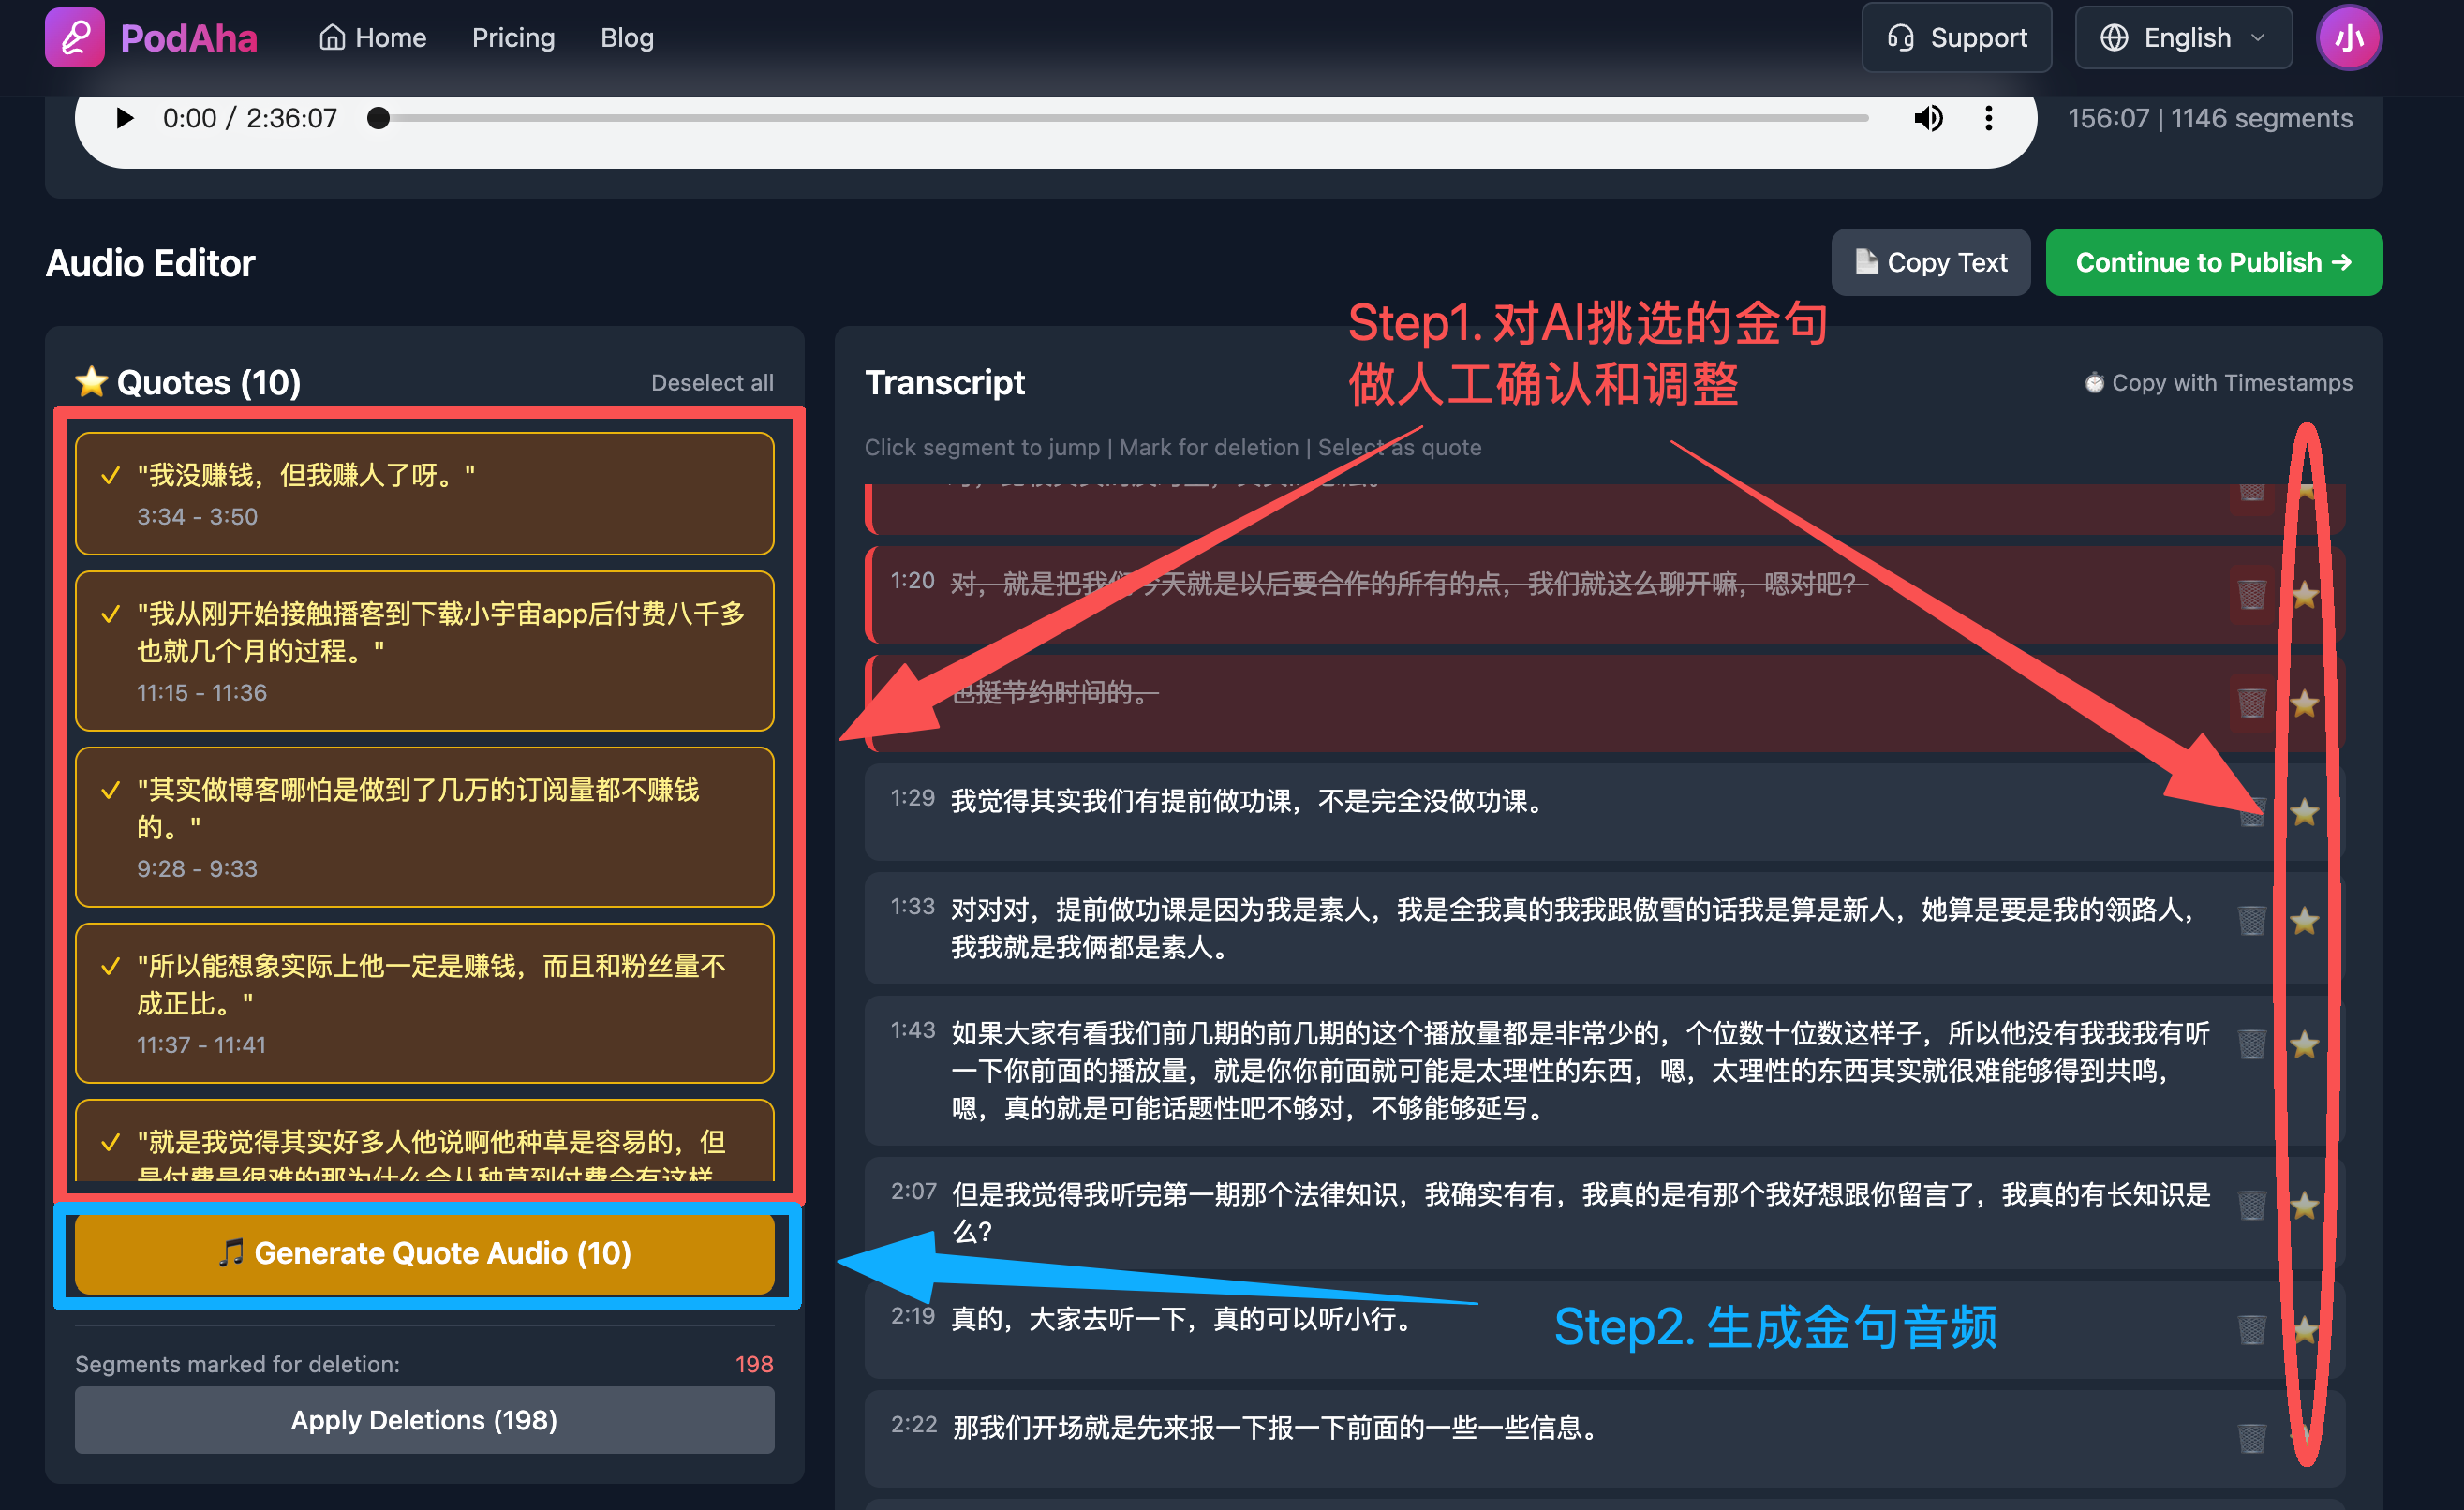Star the 1:43 segment as quote
The image size is (2464, 1510).
tap(2304, 1045)
